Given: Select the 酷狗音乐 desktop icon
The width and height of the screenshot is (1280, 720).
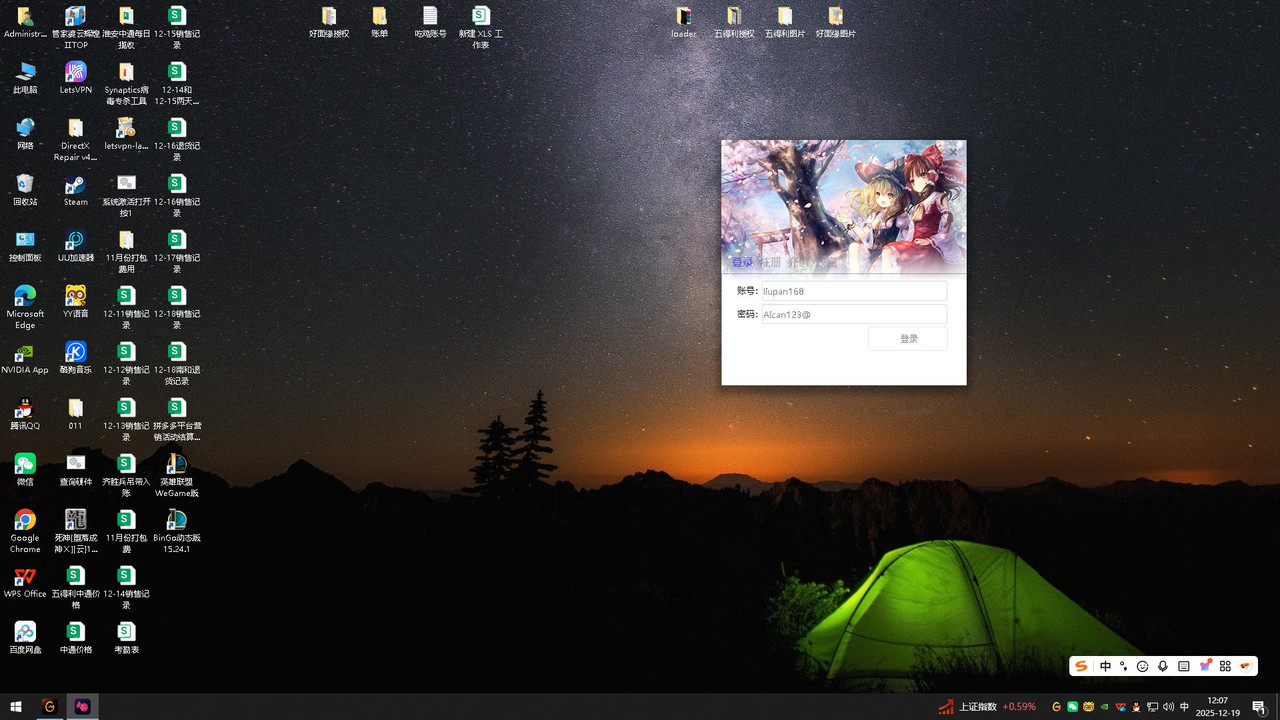Looking at the screenshot, I should pos(75,358).
